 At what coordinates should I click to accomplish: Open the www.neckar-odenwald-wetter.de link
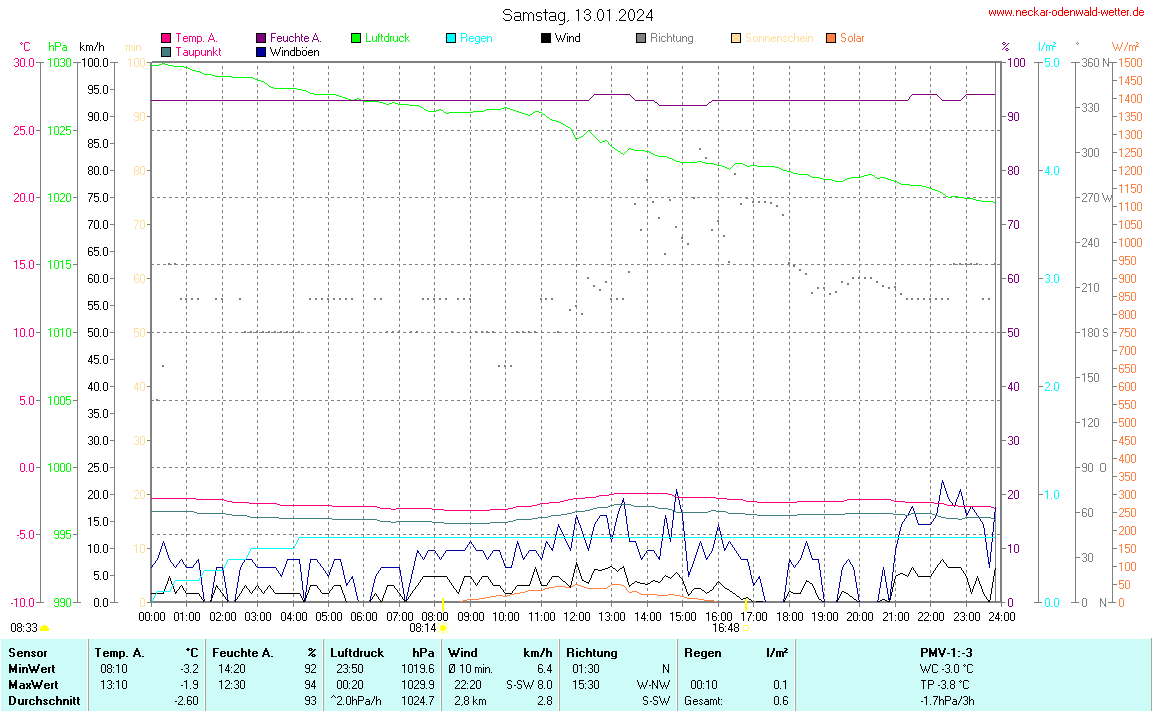1065,12
